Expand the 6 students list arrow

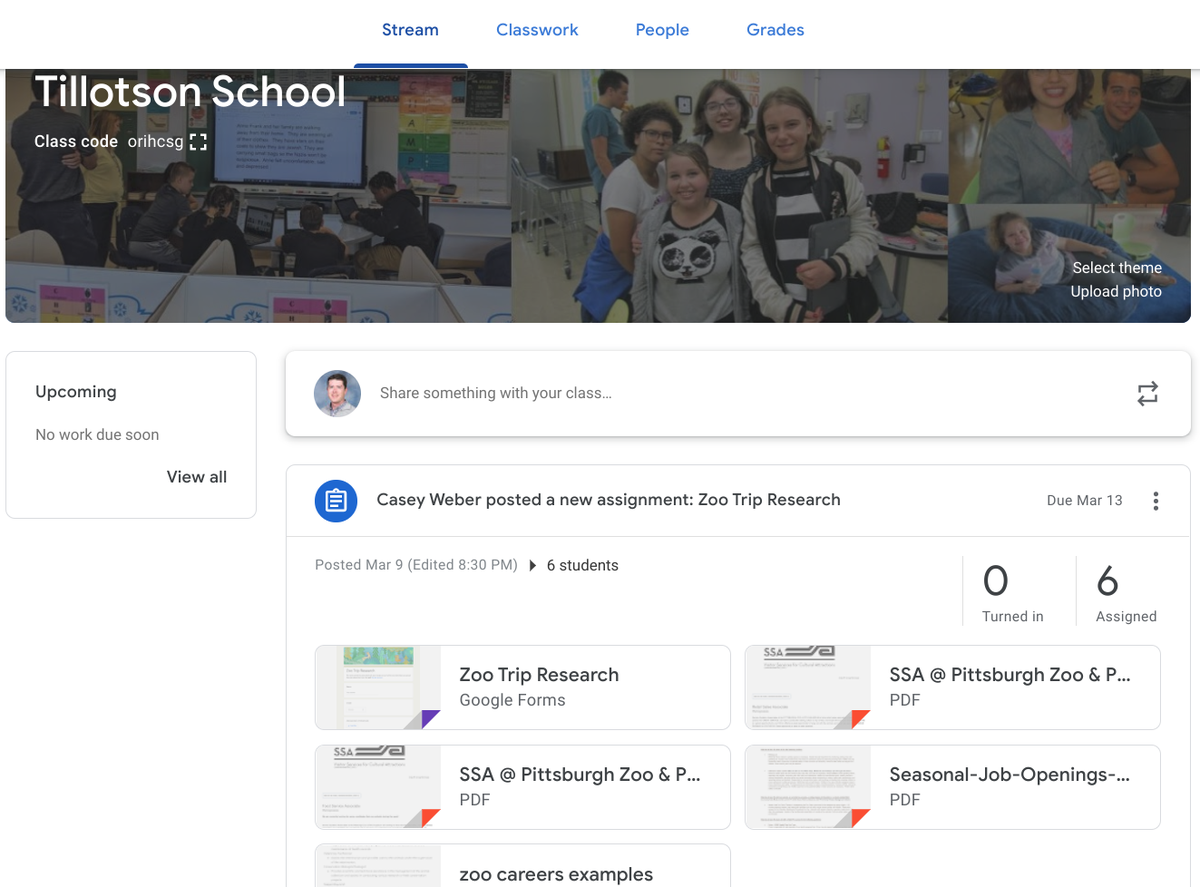pyautogui.click(x=533, y=565)
